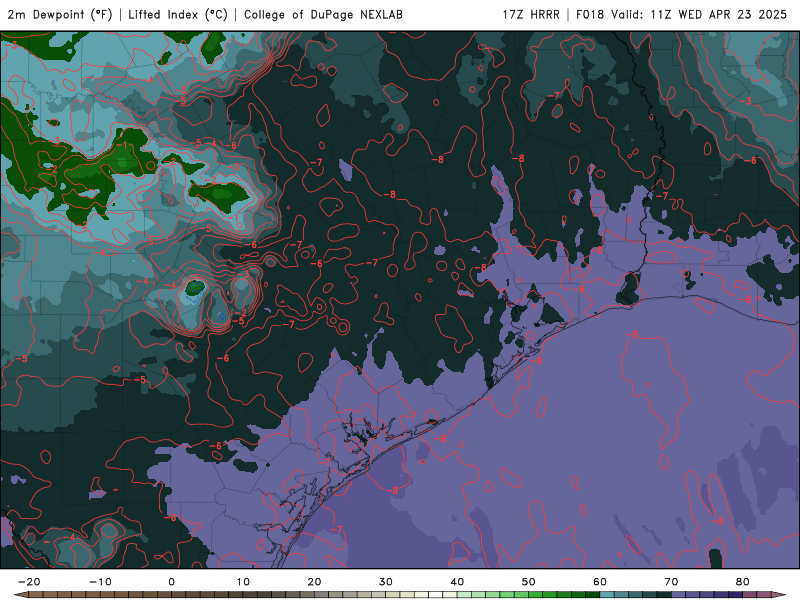The height and width of the screenshot is (600, 800).
Task: Click the -10 label on the color scale
Action: click(100, 582)
